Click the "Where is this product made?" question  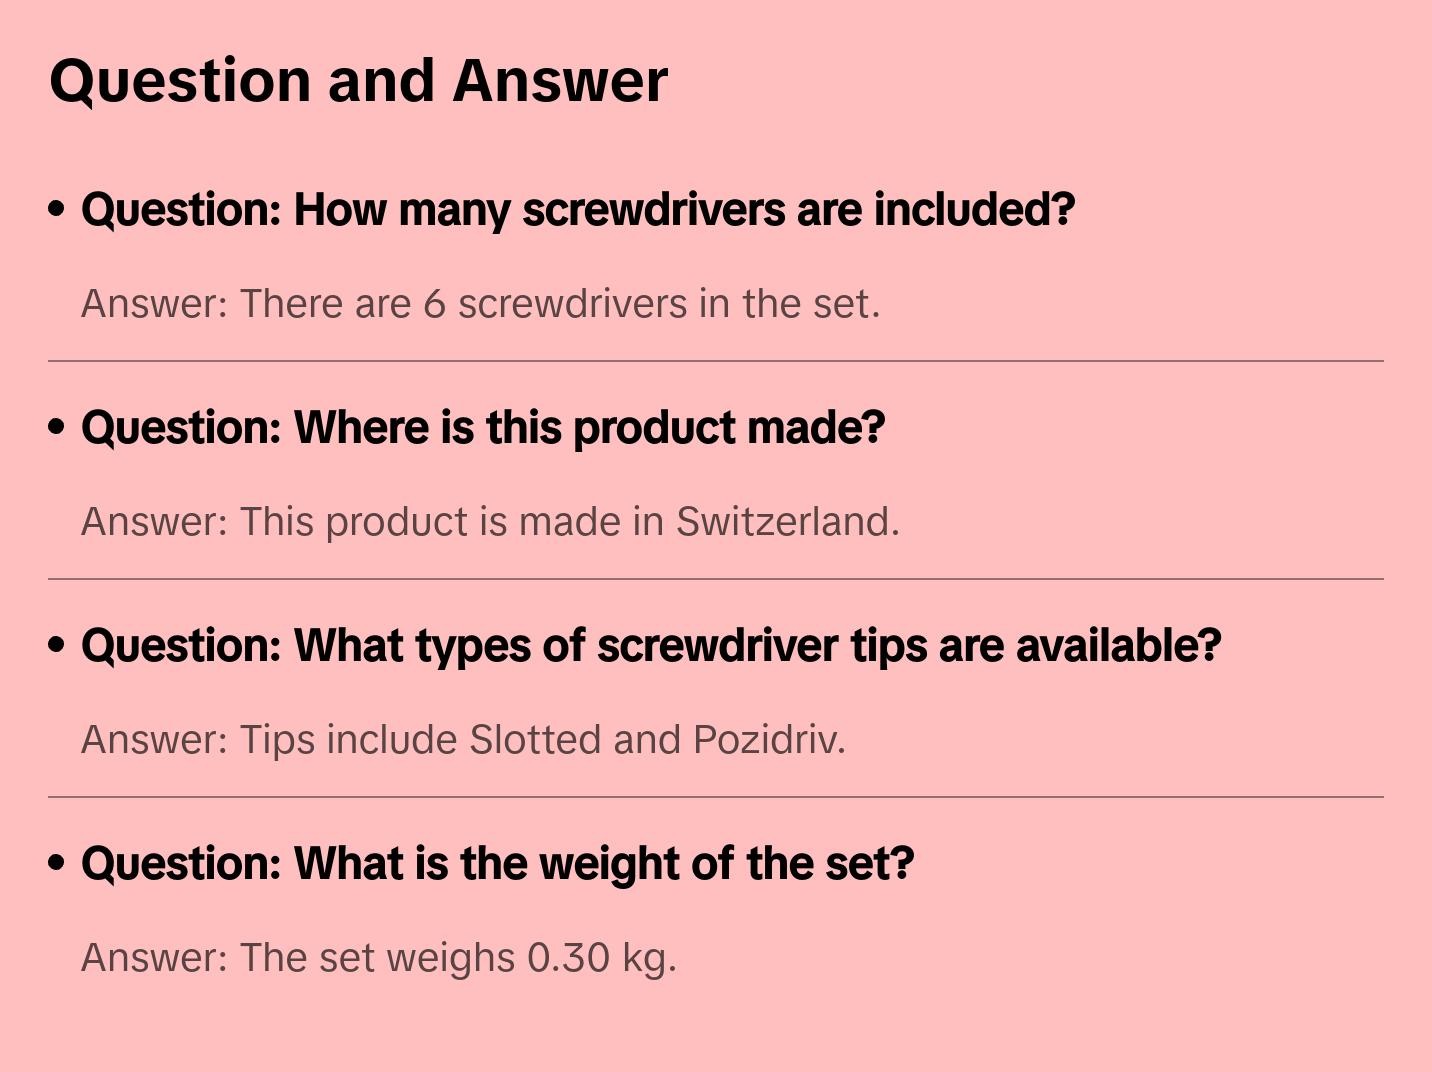pos(483,428)
